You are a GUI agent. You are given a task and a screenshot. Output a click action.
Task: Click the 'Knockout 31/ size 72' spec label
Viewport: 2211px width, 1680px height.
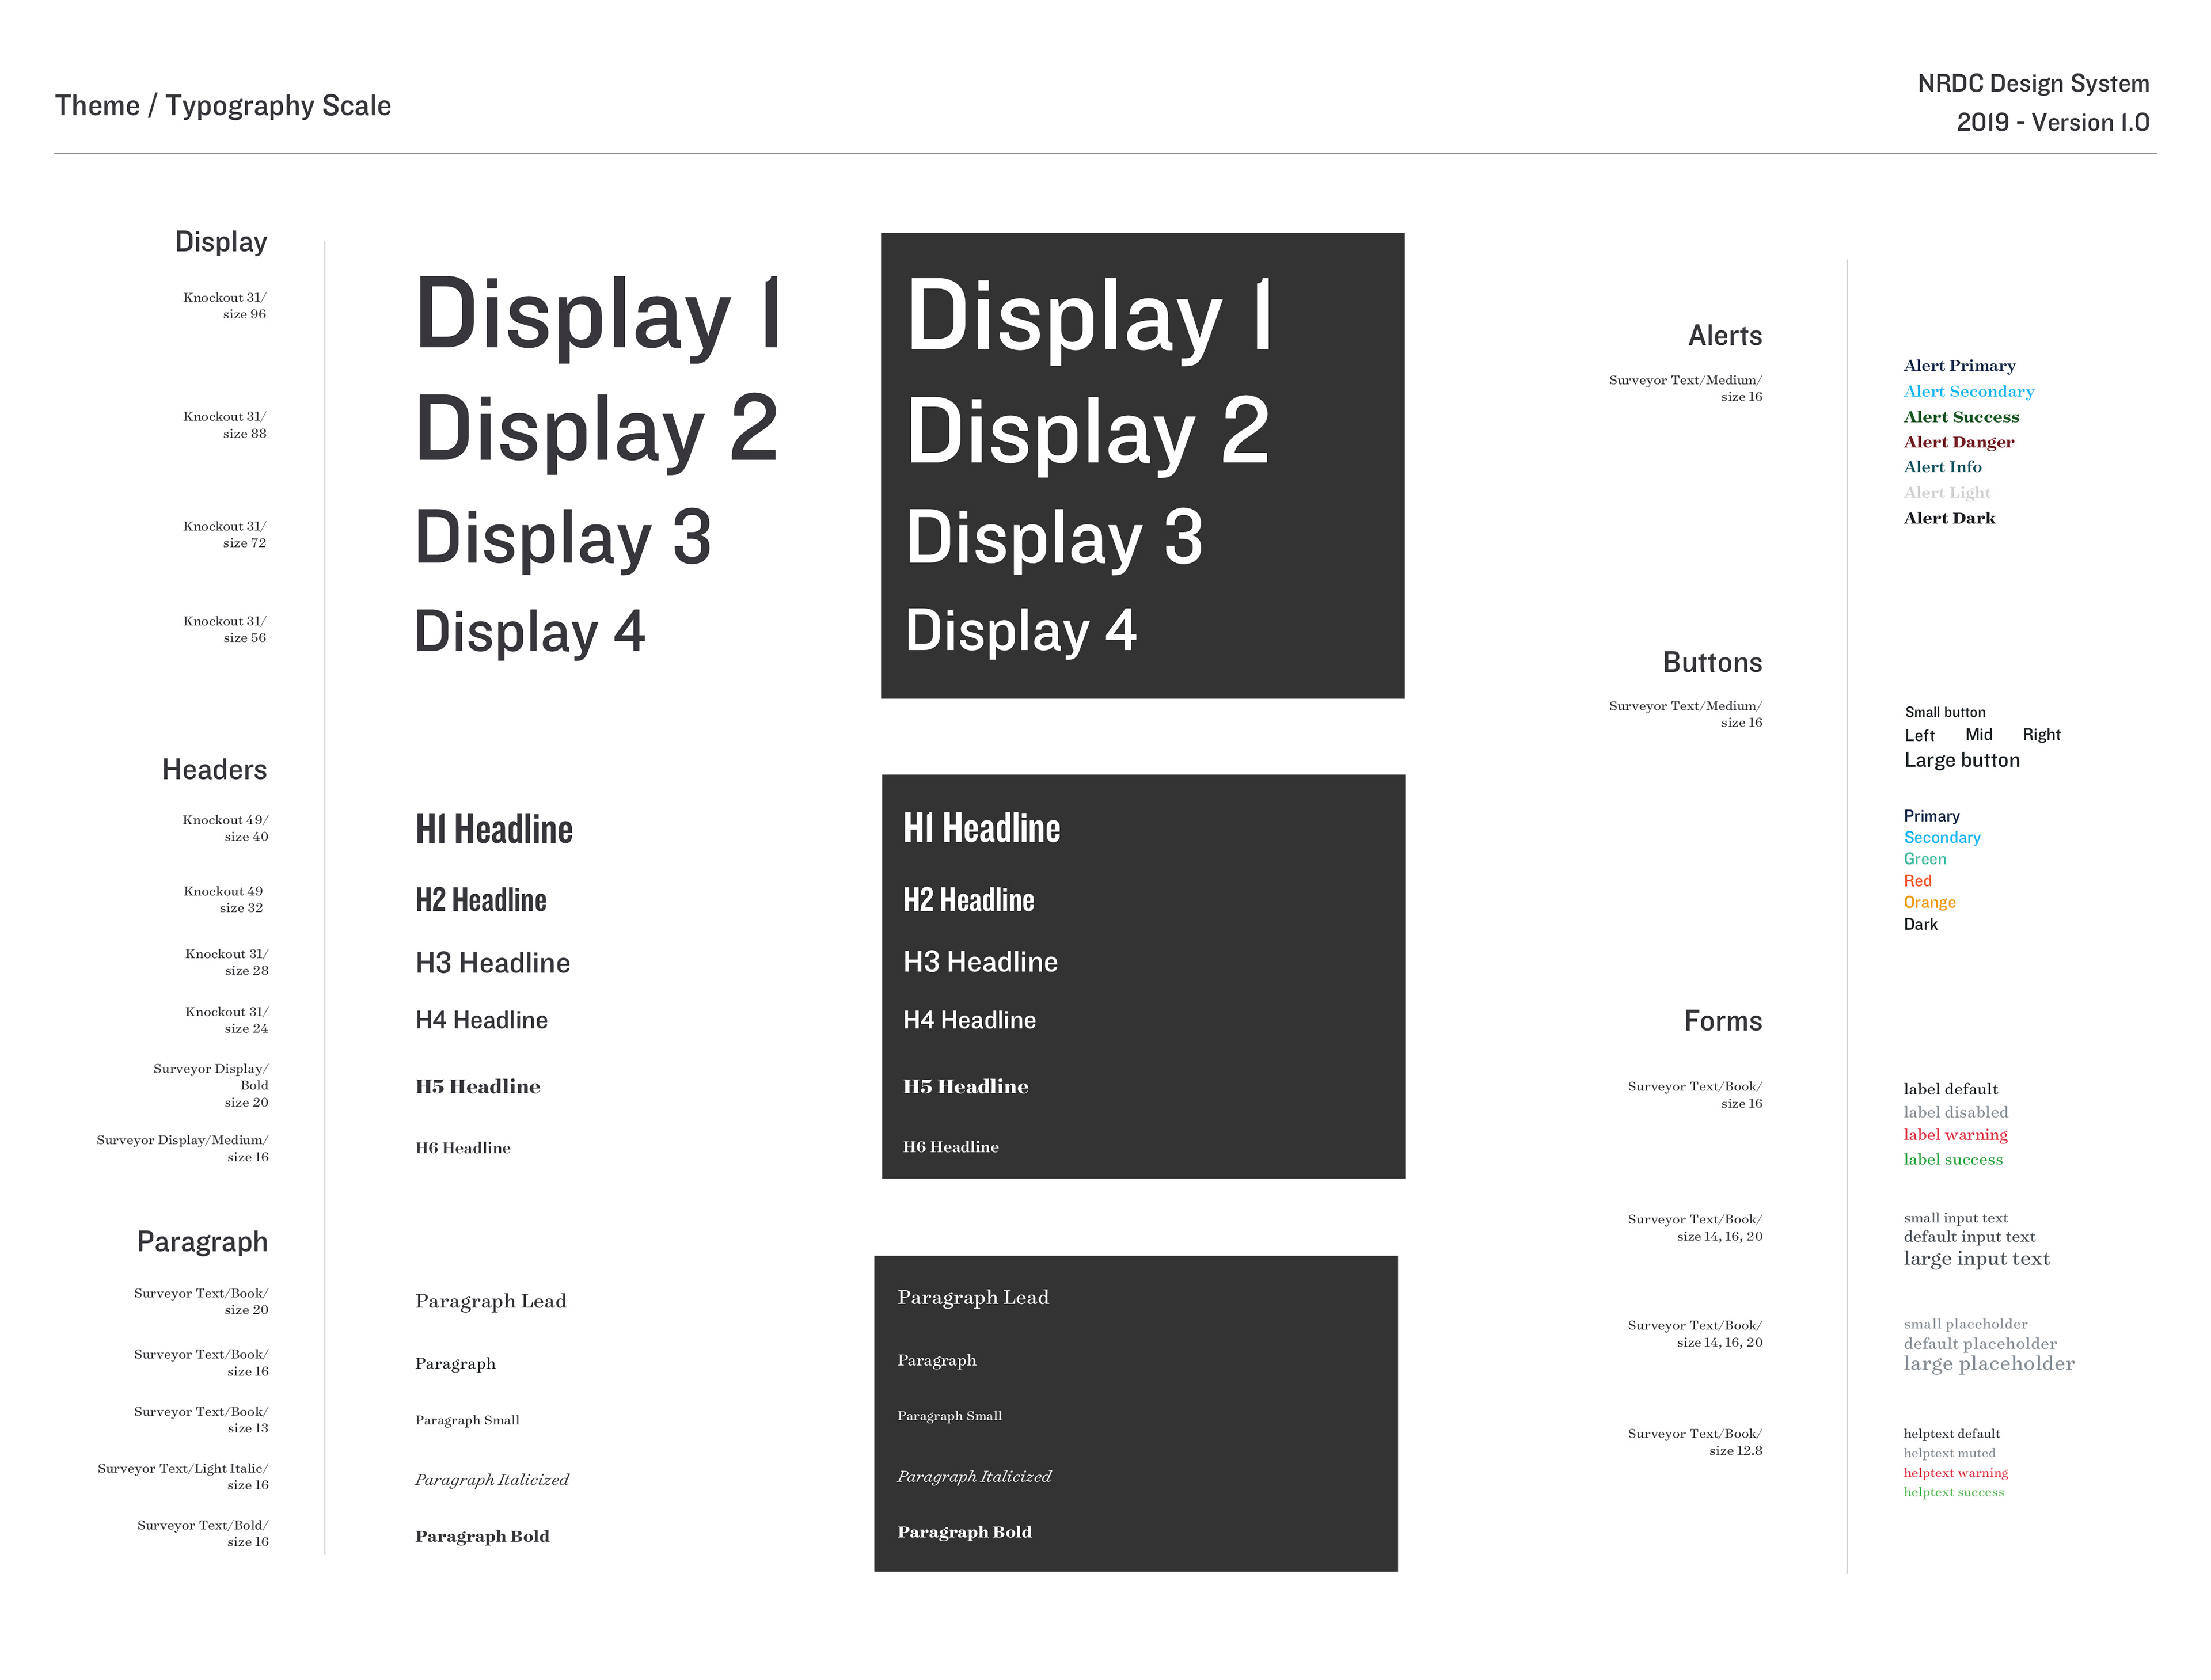coord(225,535)
